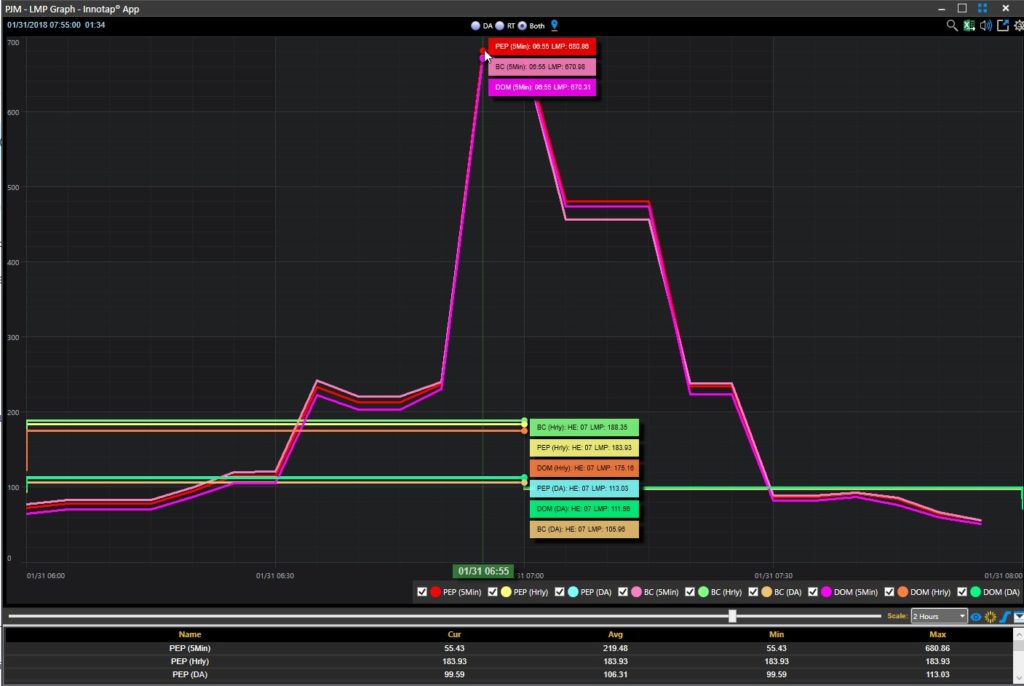Click the blue grid layout icon in title bar
This screenshot has width=1024, height=686.
pyautogui.click(x=982, y=8)
